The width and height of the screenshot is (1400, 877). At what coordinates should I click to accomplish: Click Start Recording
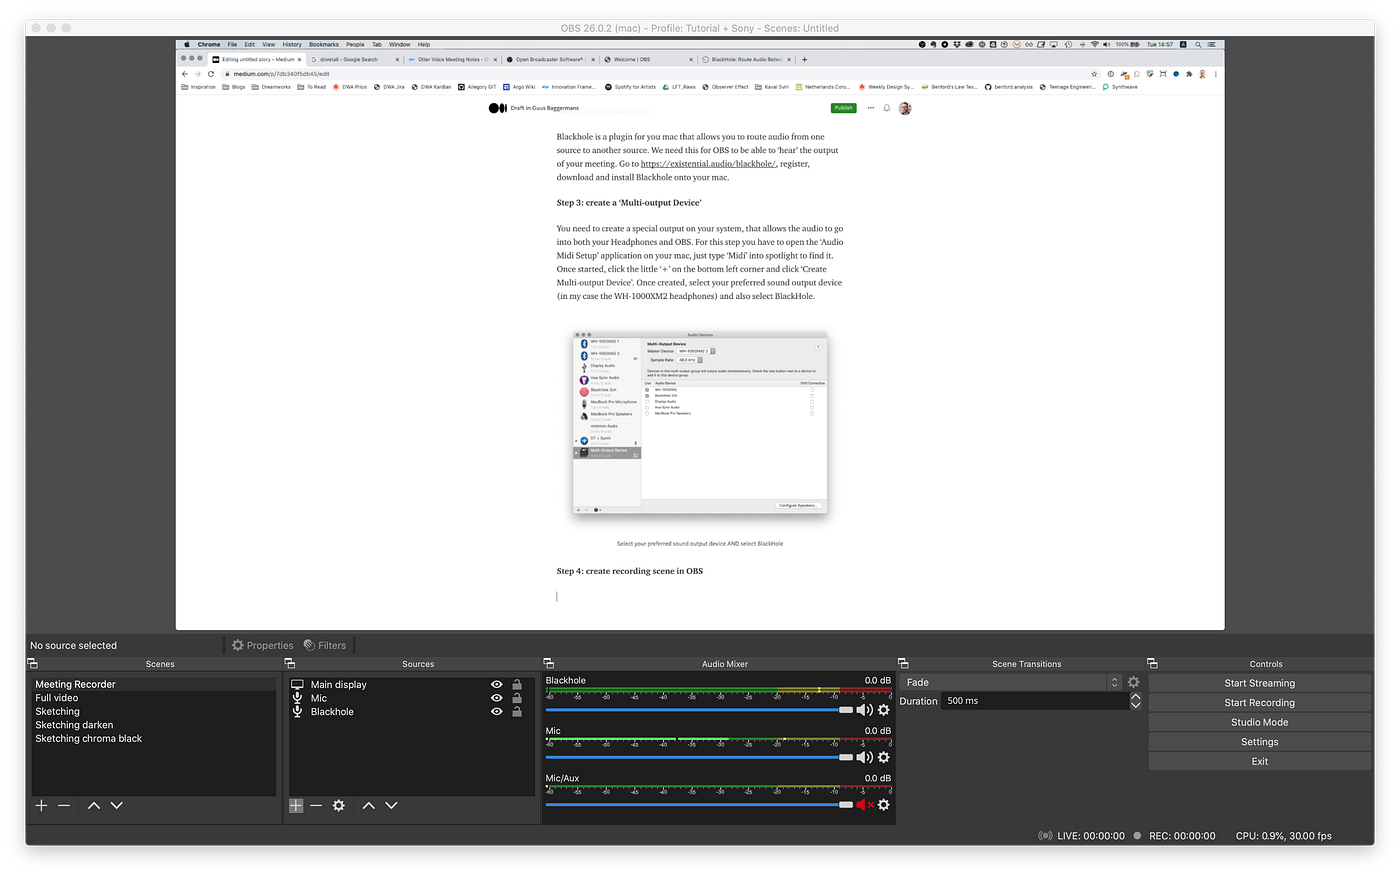[x=1259, y=702]
